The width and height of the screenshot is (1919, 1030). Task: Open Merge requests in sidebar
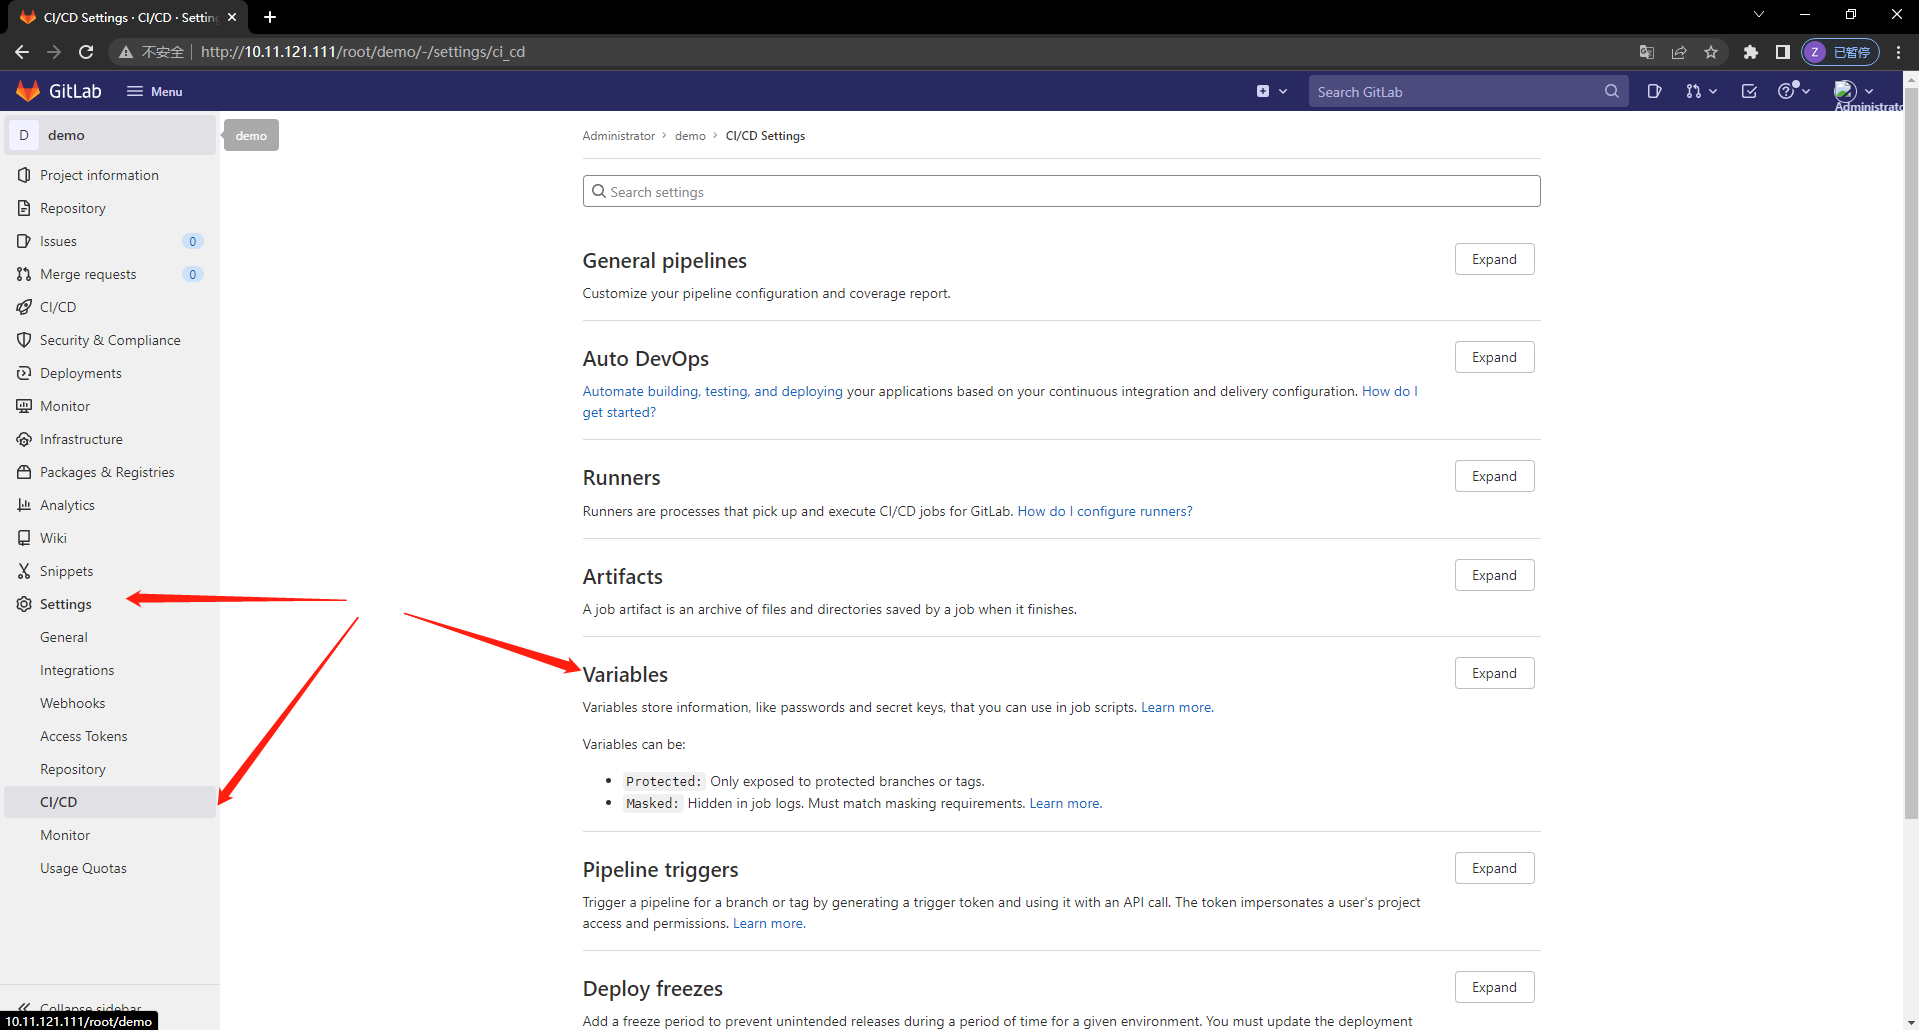(110, 274)
